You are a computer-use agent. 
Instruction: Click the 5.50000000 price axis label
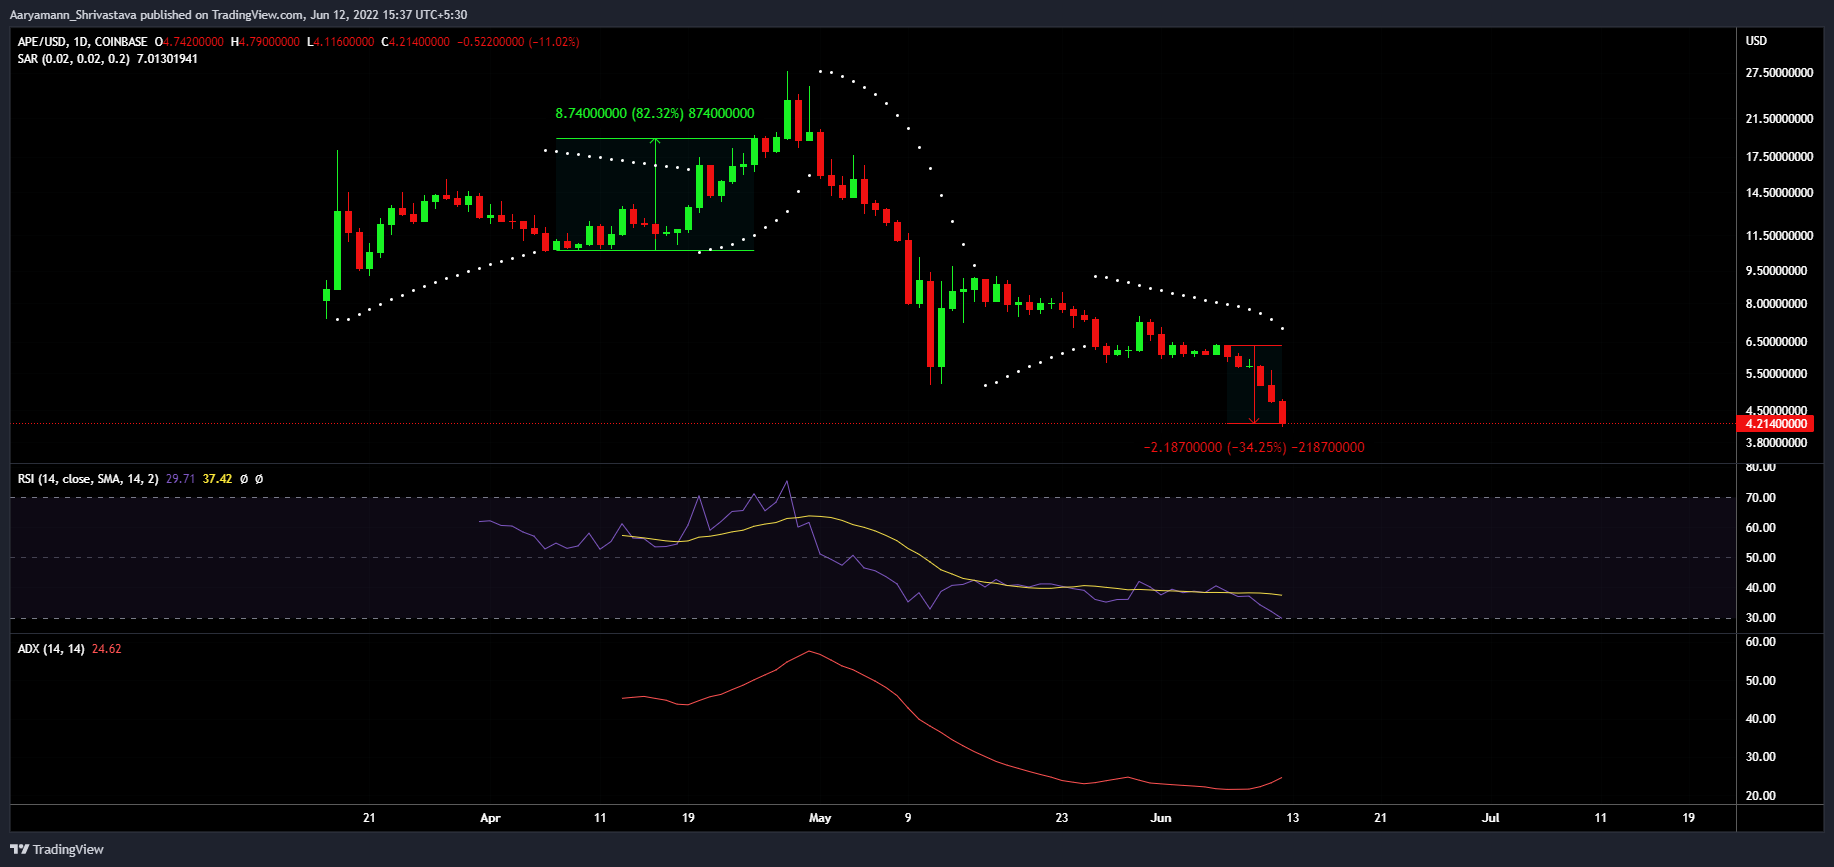[1776, 374]
